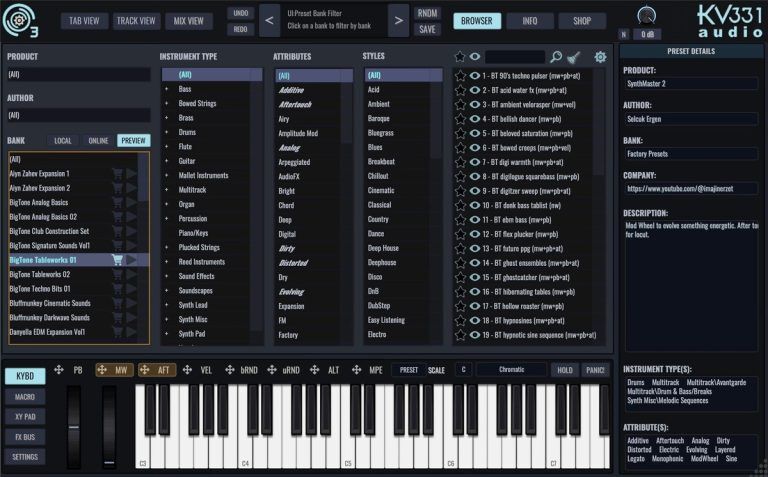Click the move-arrows icon next to bRND
Screen dimensions: 768x477
[229, 370]
